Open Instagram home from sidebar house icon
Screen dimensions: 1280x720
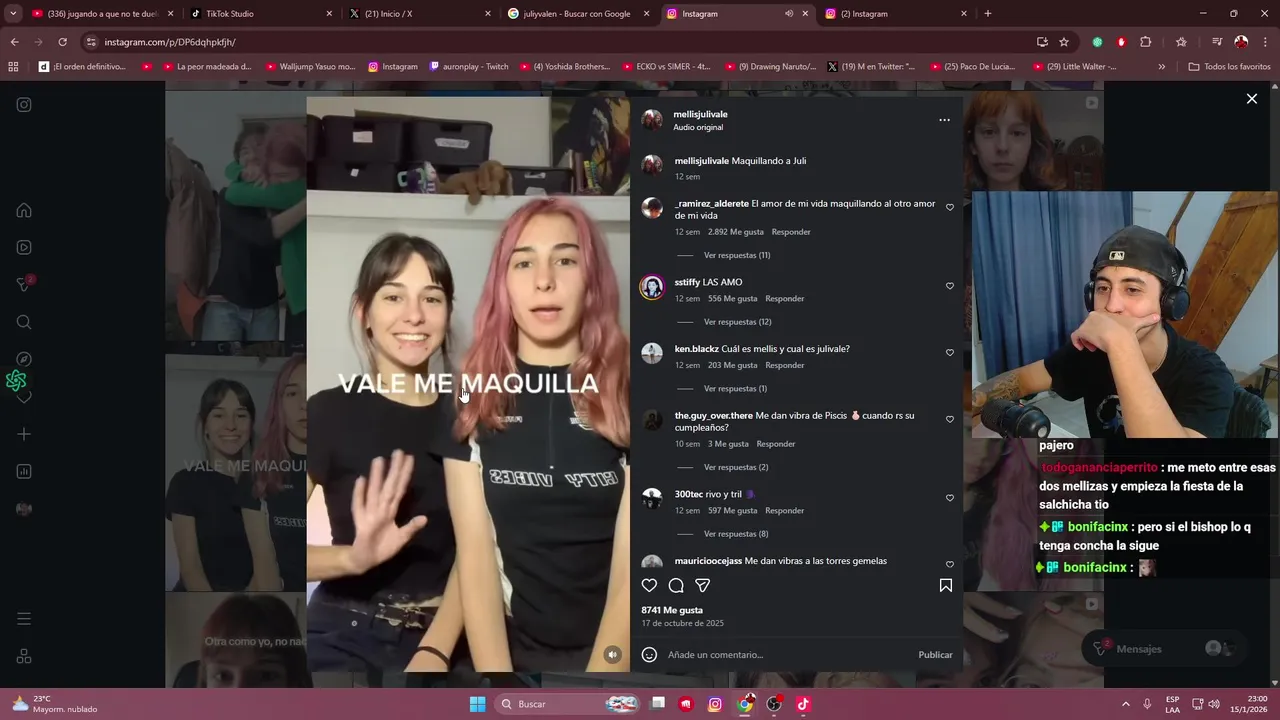click(24, 211)
